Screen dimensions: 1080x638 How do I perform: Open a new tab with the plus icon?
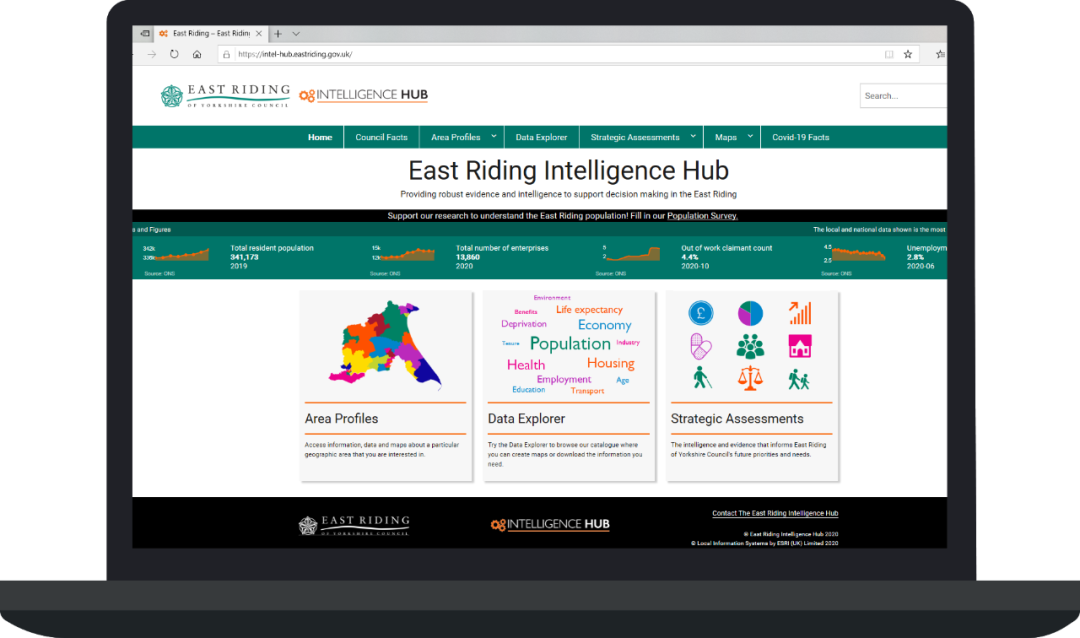[x=278, y=33]
